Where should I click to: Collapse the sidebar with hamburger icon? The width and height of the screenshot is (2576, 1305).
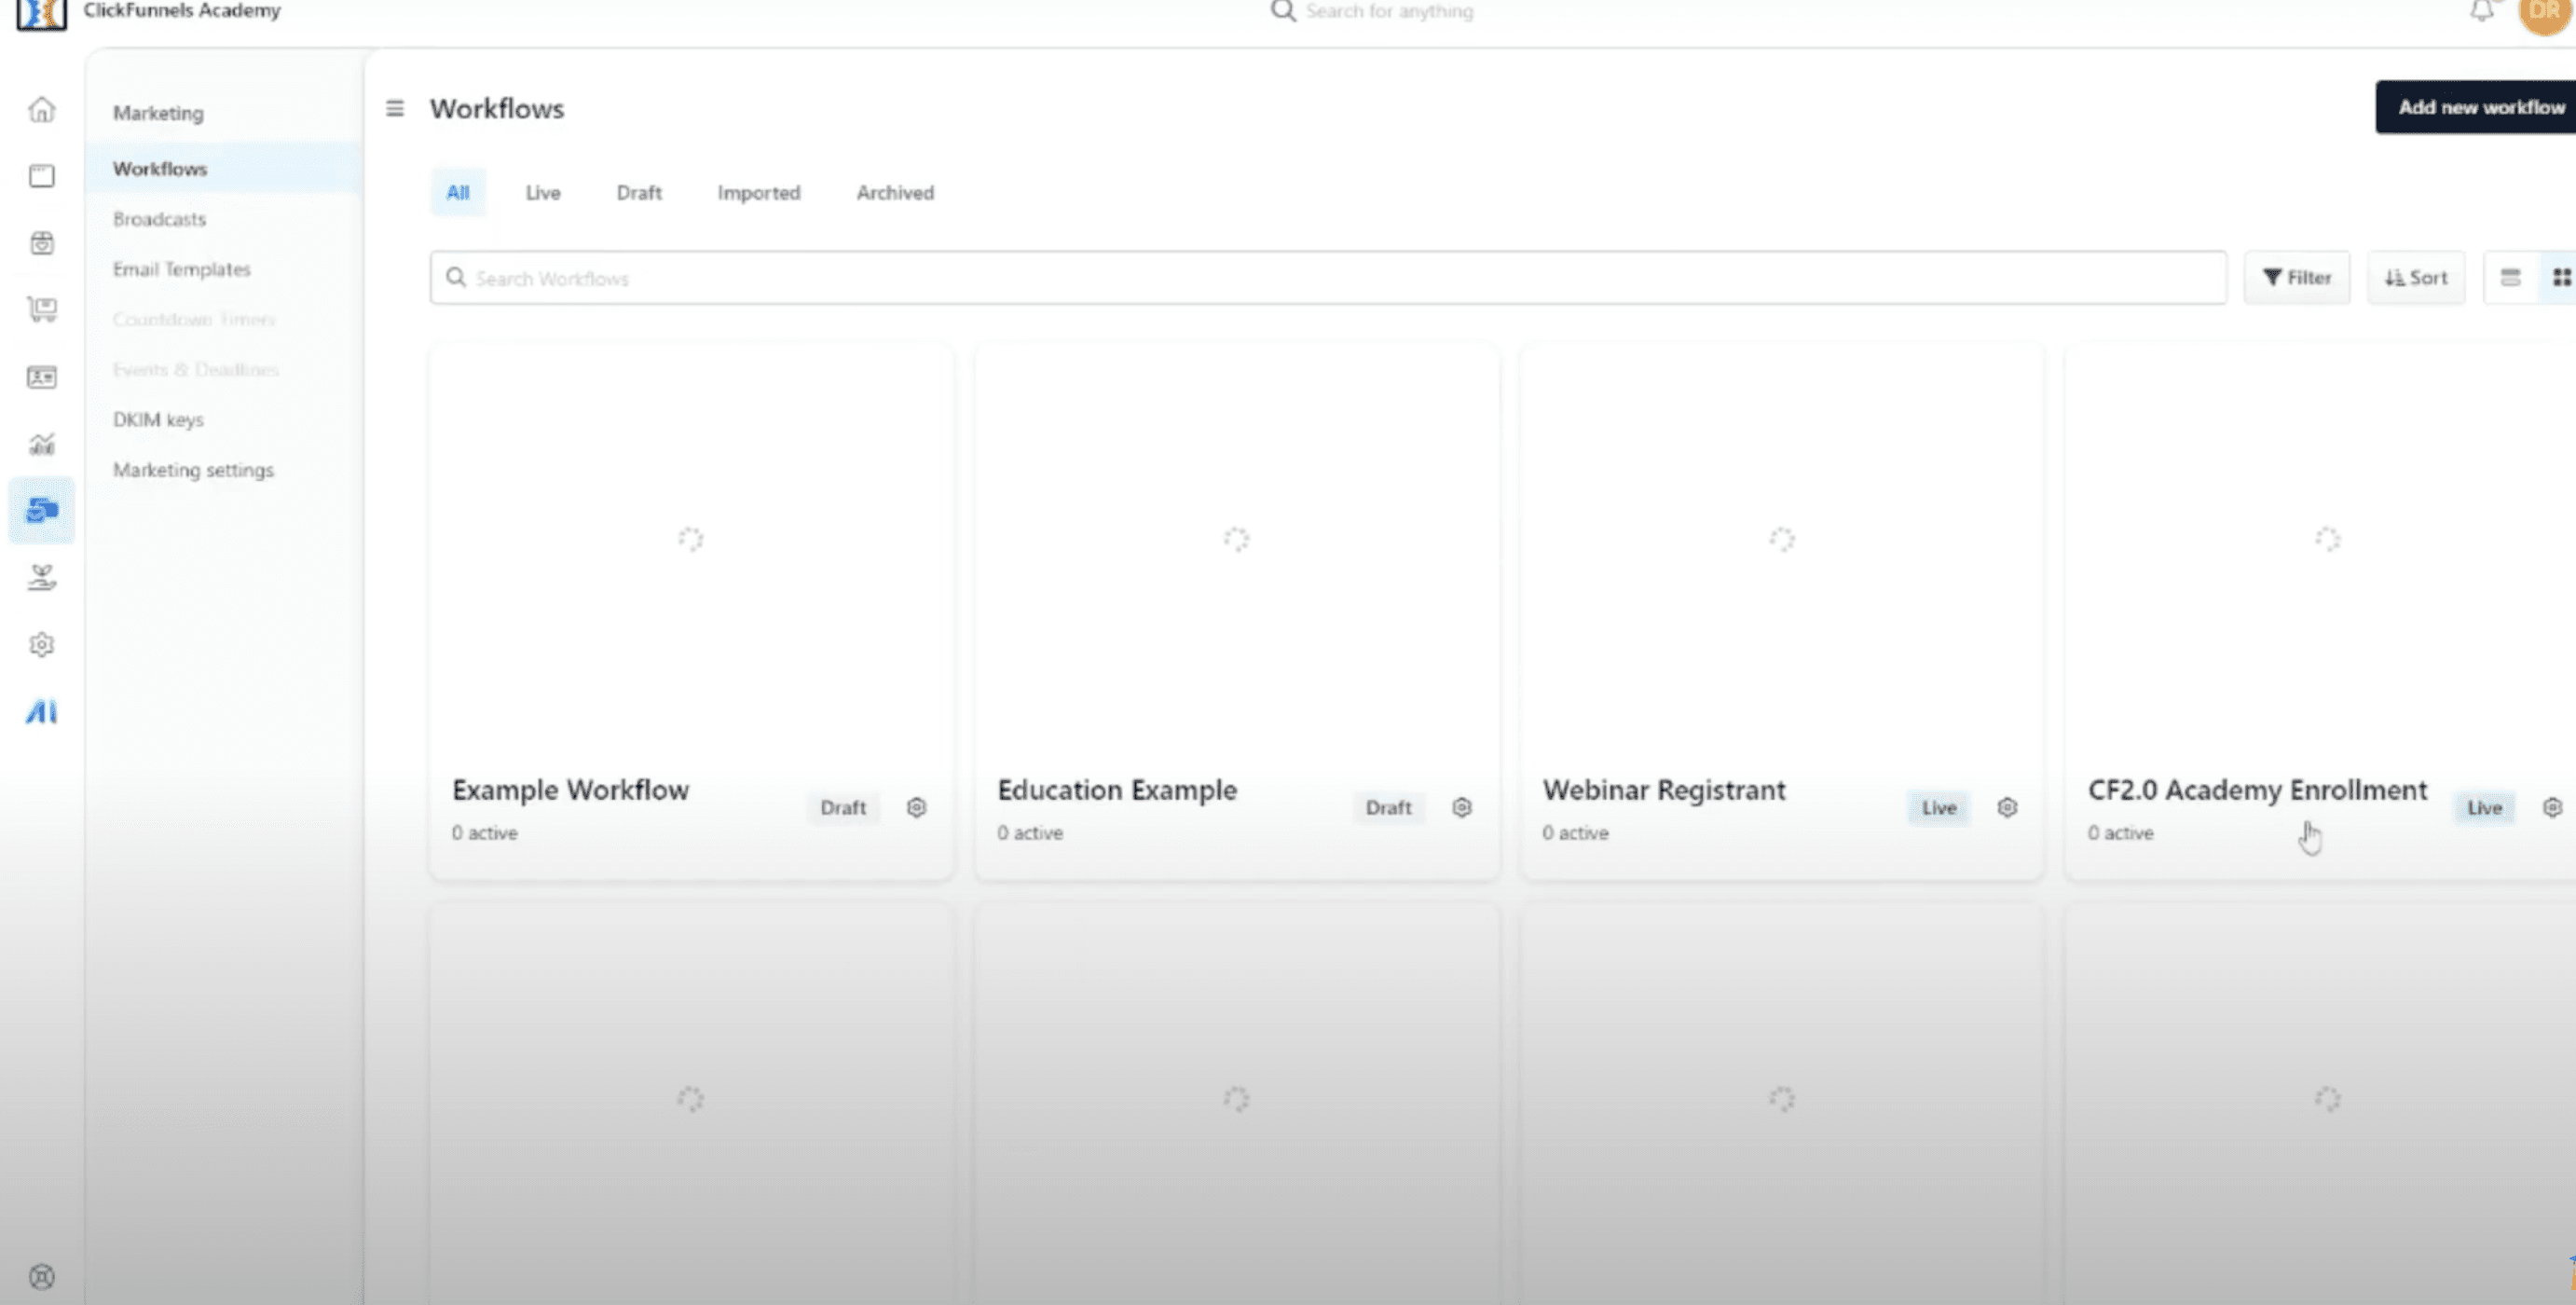coord(394,108)
